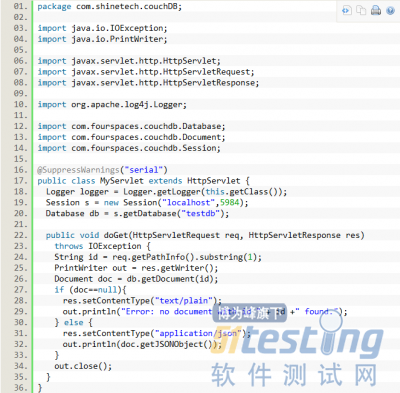Click line number 36. in the gutter

(21, 388)
